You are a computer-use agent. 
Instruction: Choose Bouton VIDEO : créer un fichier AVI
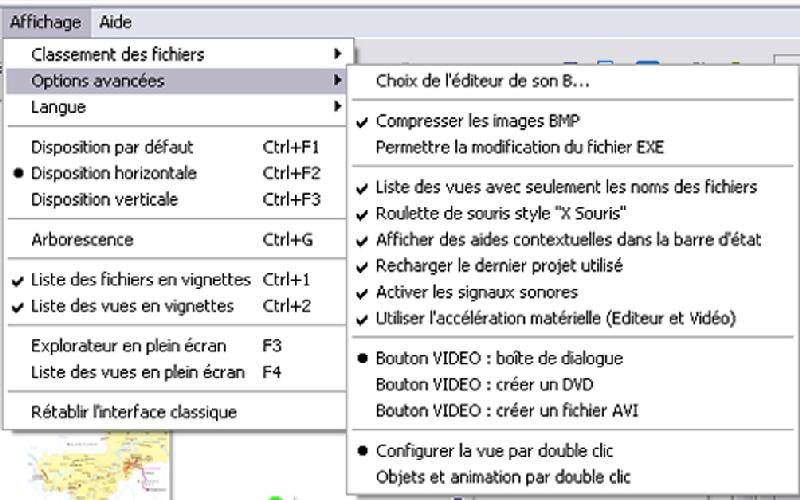(x=571, y=411)
